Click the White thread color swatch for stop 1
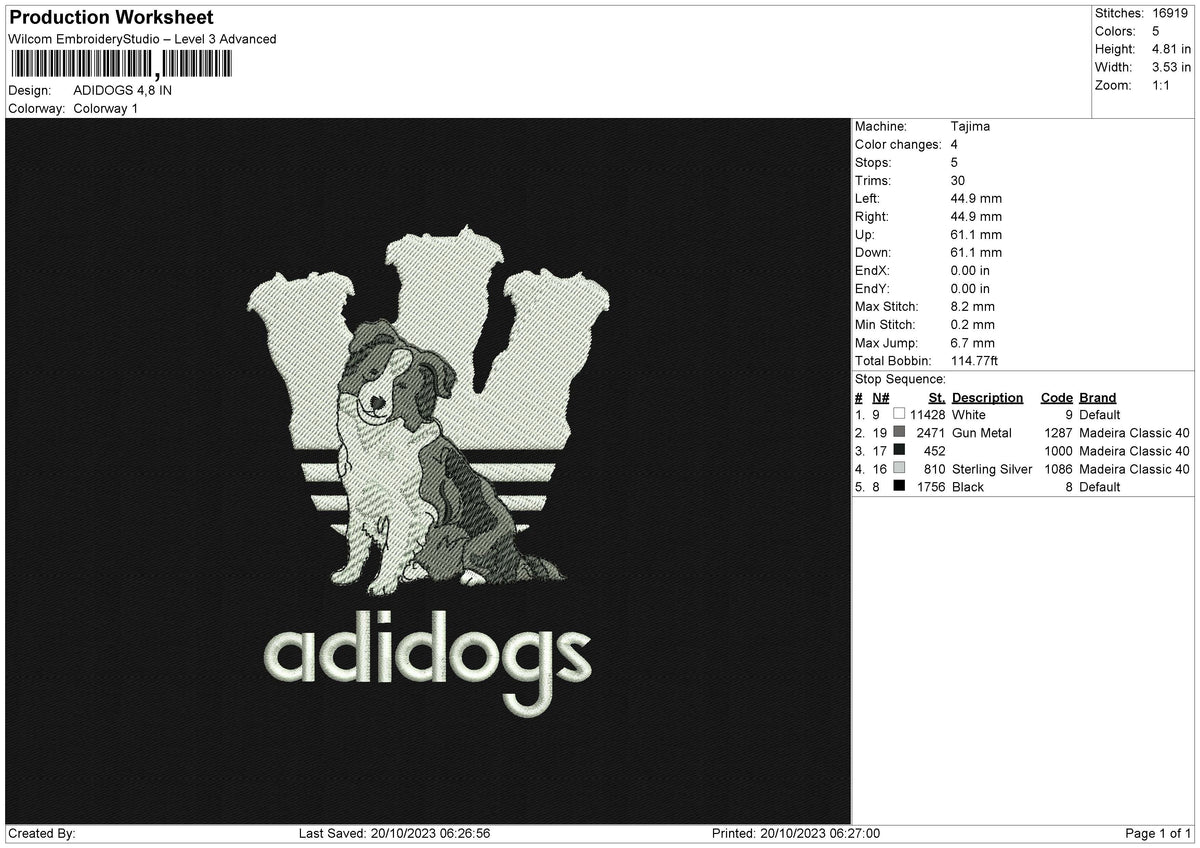The image size is (1200, 848). pyautogui.click(x=899, y=414)
